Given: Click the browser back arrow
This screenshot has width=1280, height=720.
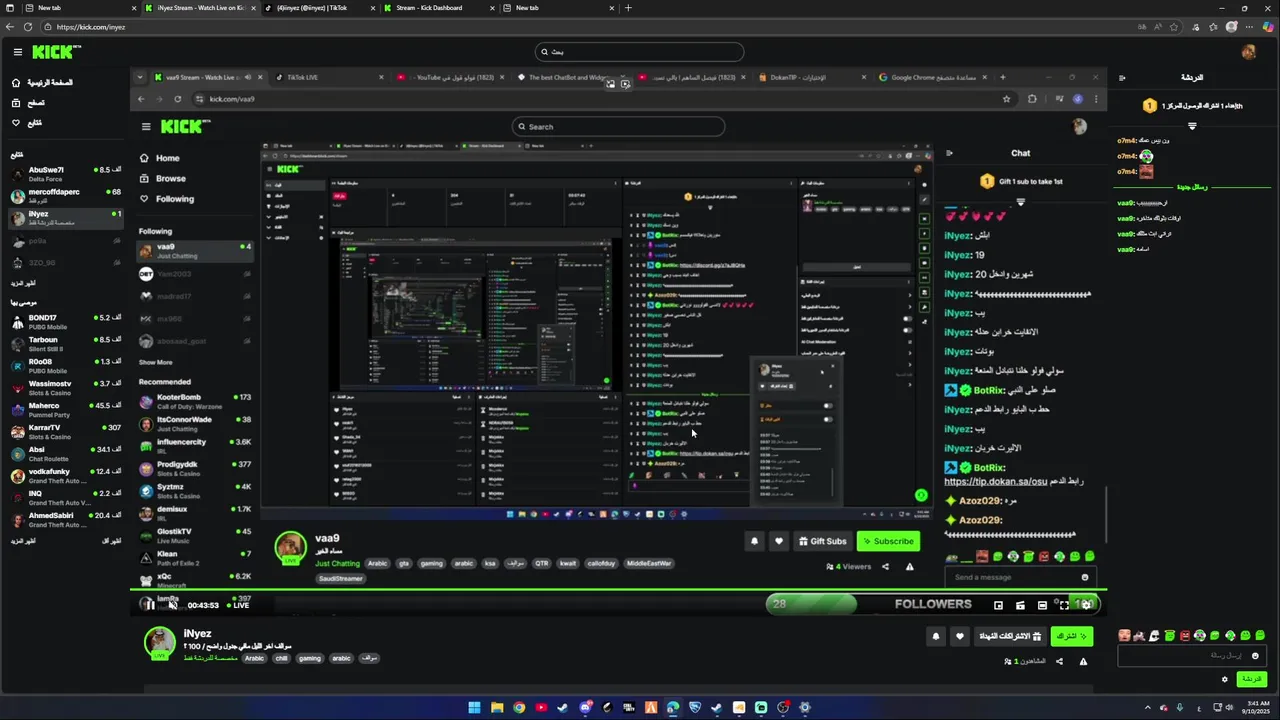Looking at the screenshot, I should tap(9, 27).
